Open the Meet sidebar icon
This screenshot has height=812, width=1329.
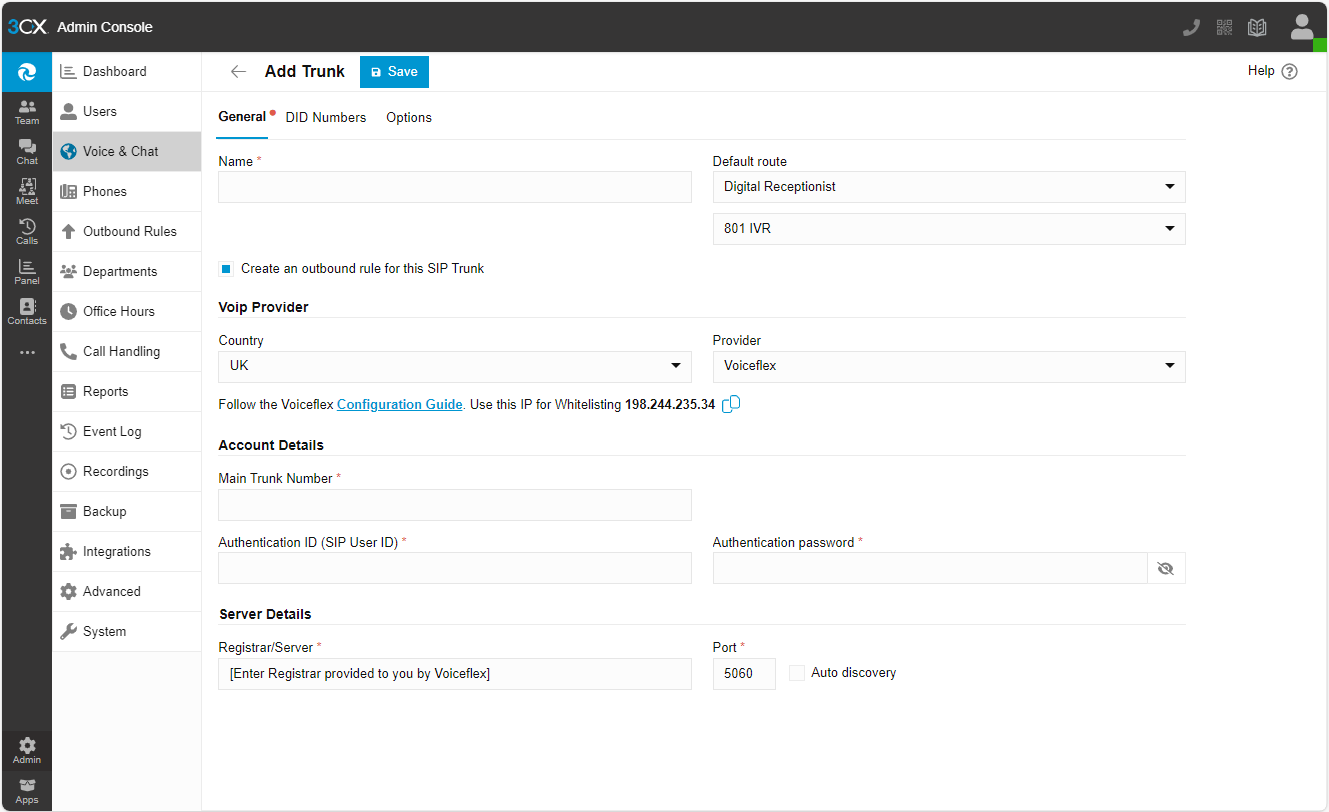coord(27,191)
